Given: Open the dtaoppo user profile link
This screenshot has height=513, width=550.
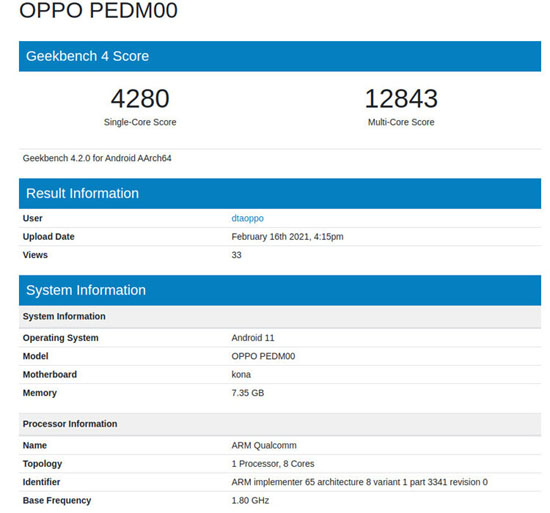Looking at the screenshot, I should (x=247, y=218).
